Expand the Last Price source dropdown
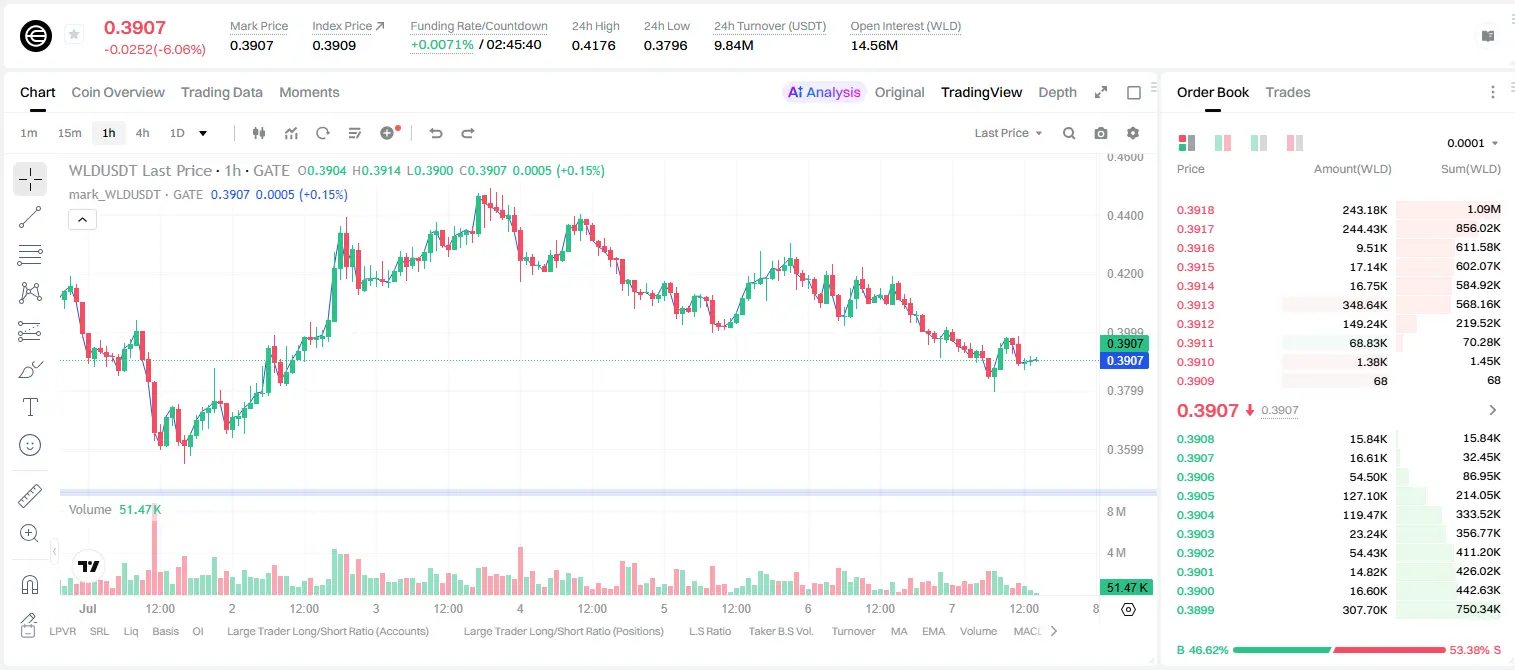This screenshot has height=670, width=1515. pos(1008,133)
